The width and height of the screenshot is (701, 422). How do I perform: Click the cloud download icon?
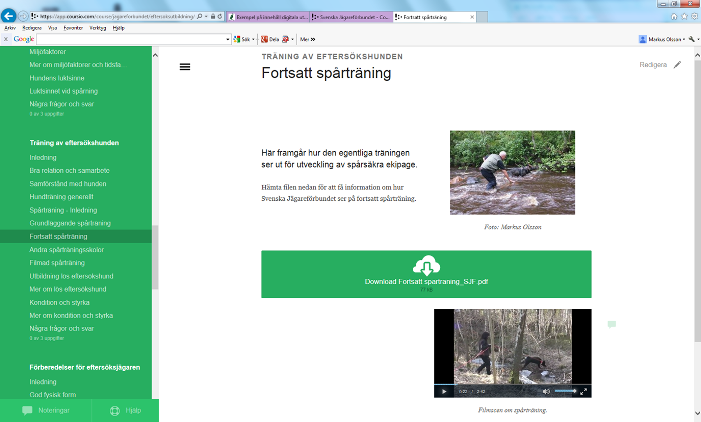(x=426, y=265)
